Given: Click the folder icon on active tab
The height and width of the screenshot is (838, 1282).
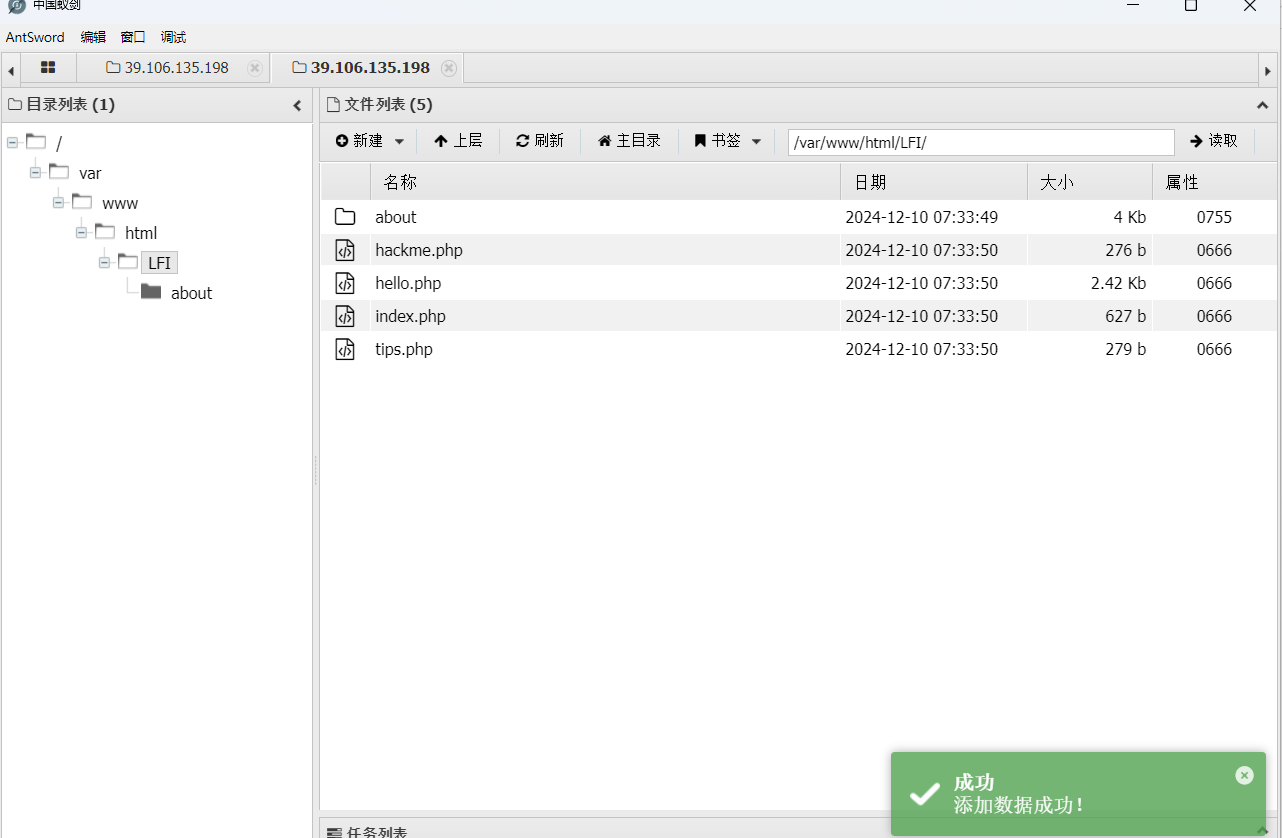Looking at the screenshot, I should 299,68.
